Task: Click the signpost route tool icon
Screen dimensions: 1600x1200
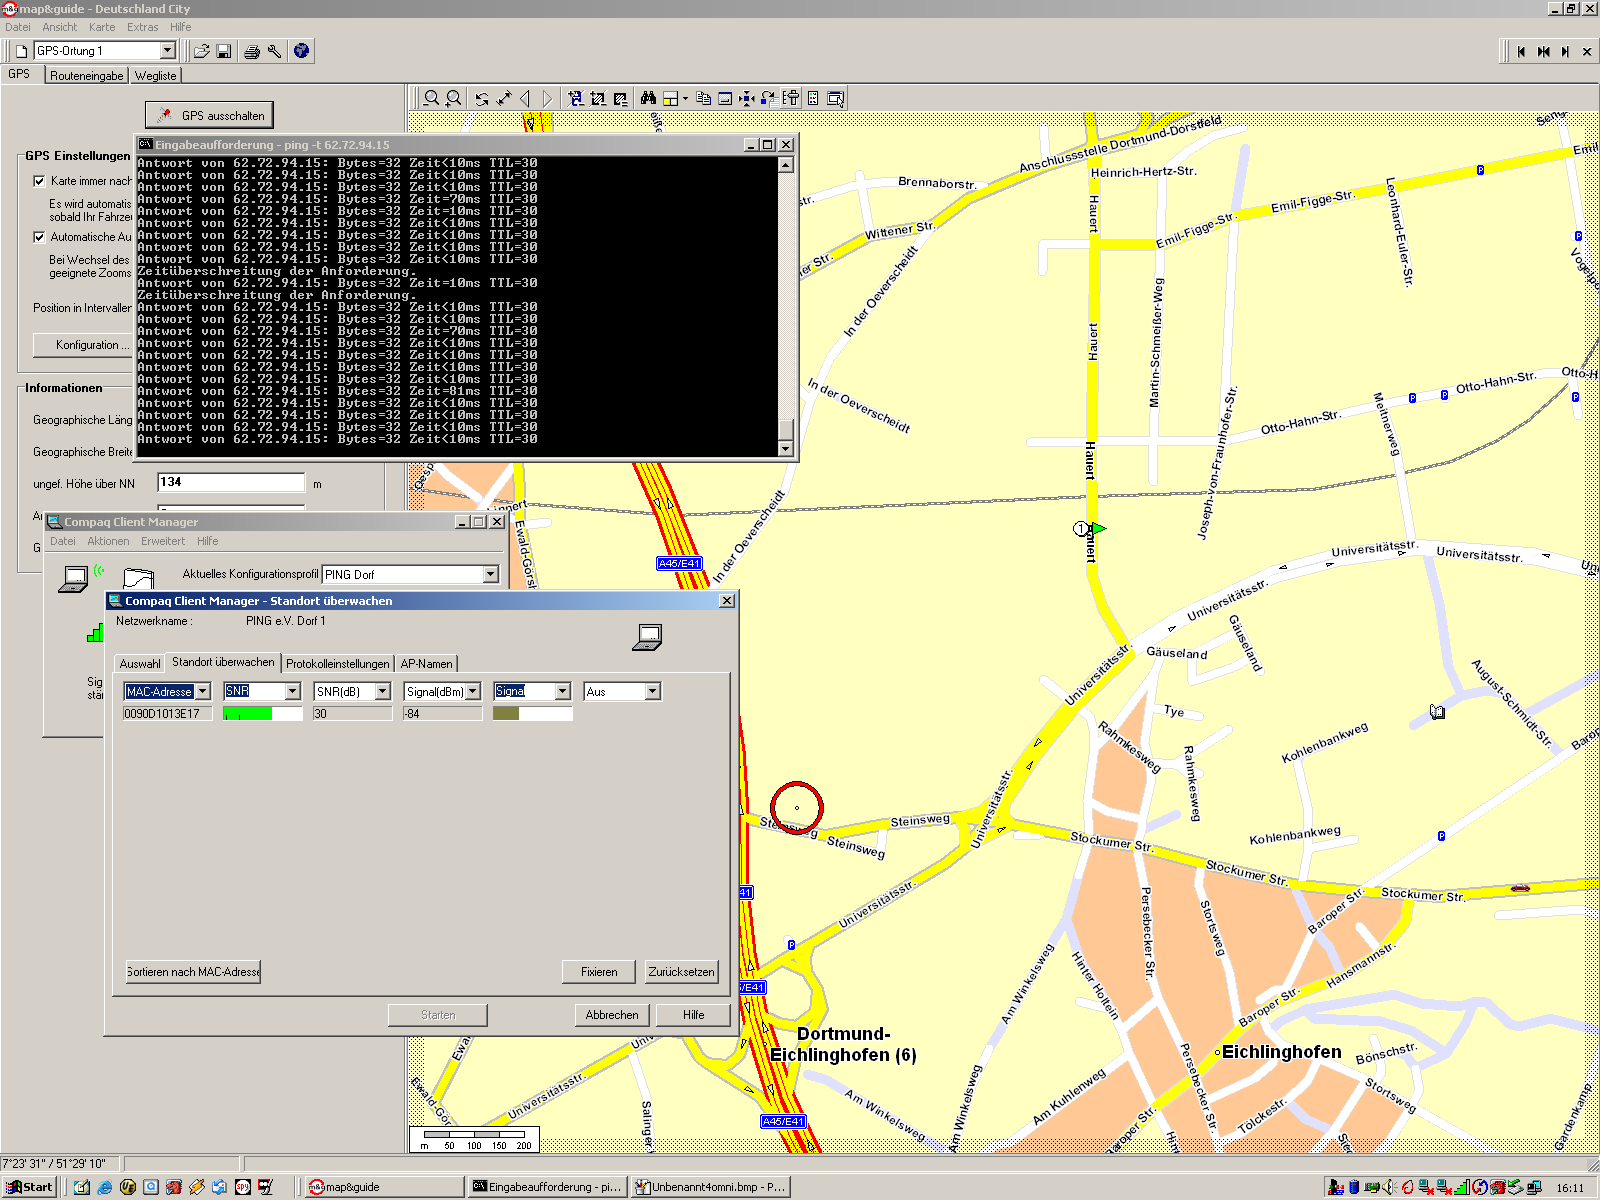Action: point(791,98)
